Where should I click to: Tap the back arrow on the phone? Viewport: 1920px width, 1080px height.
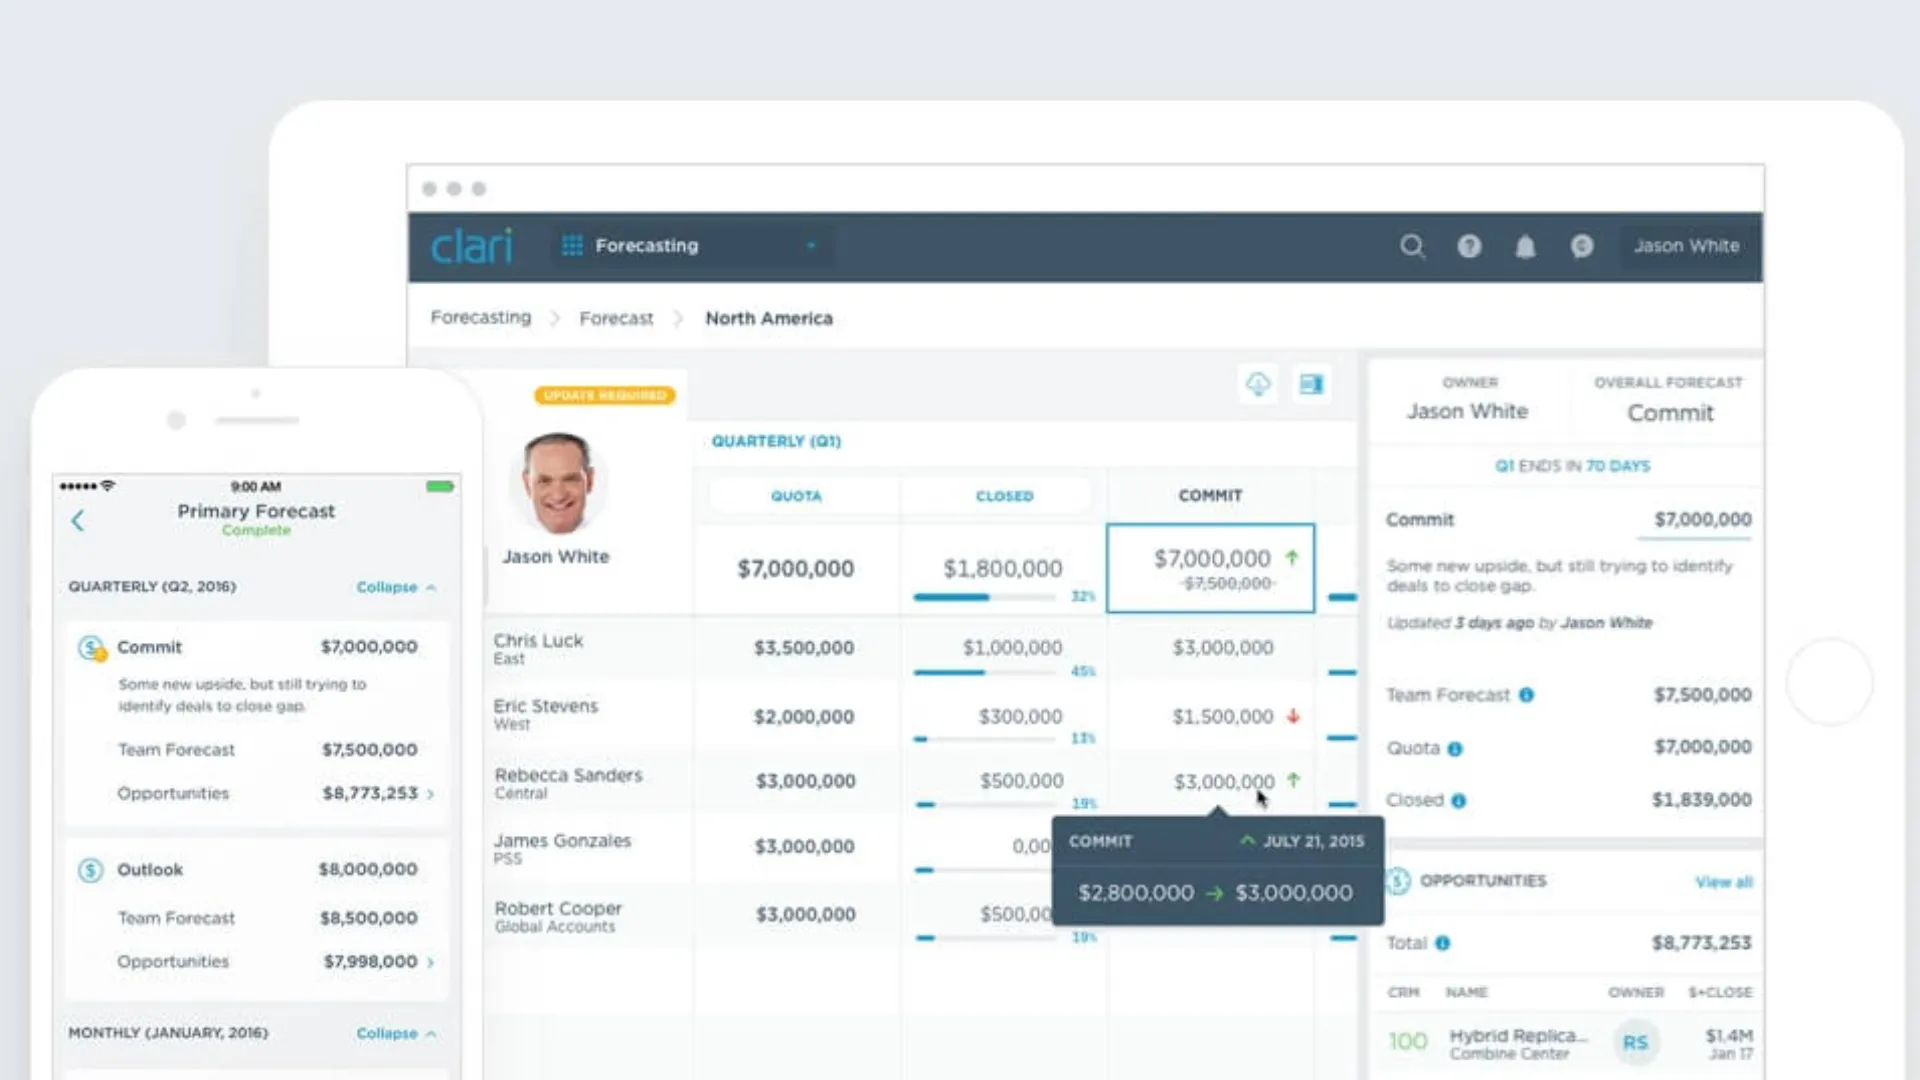pyautogui.click(x=78, y=520)
